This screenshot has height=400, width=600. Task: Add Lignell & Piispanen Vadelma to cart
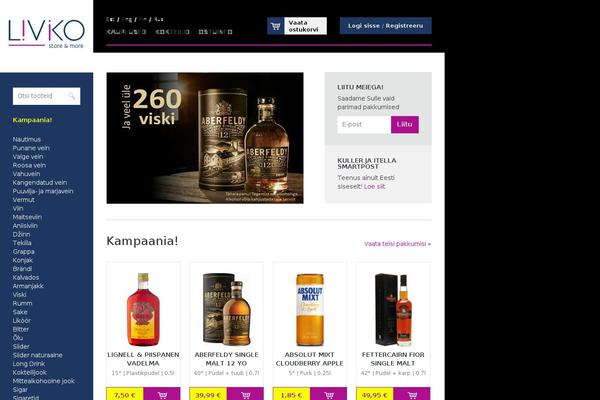162,395
